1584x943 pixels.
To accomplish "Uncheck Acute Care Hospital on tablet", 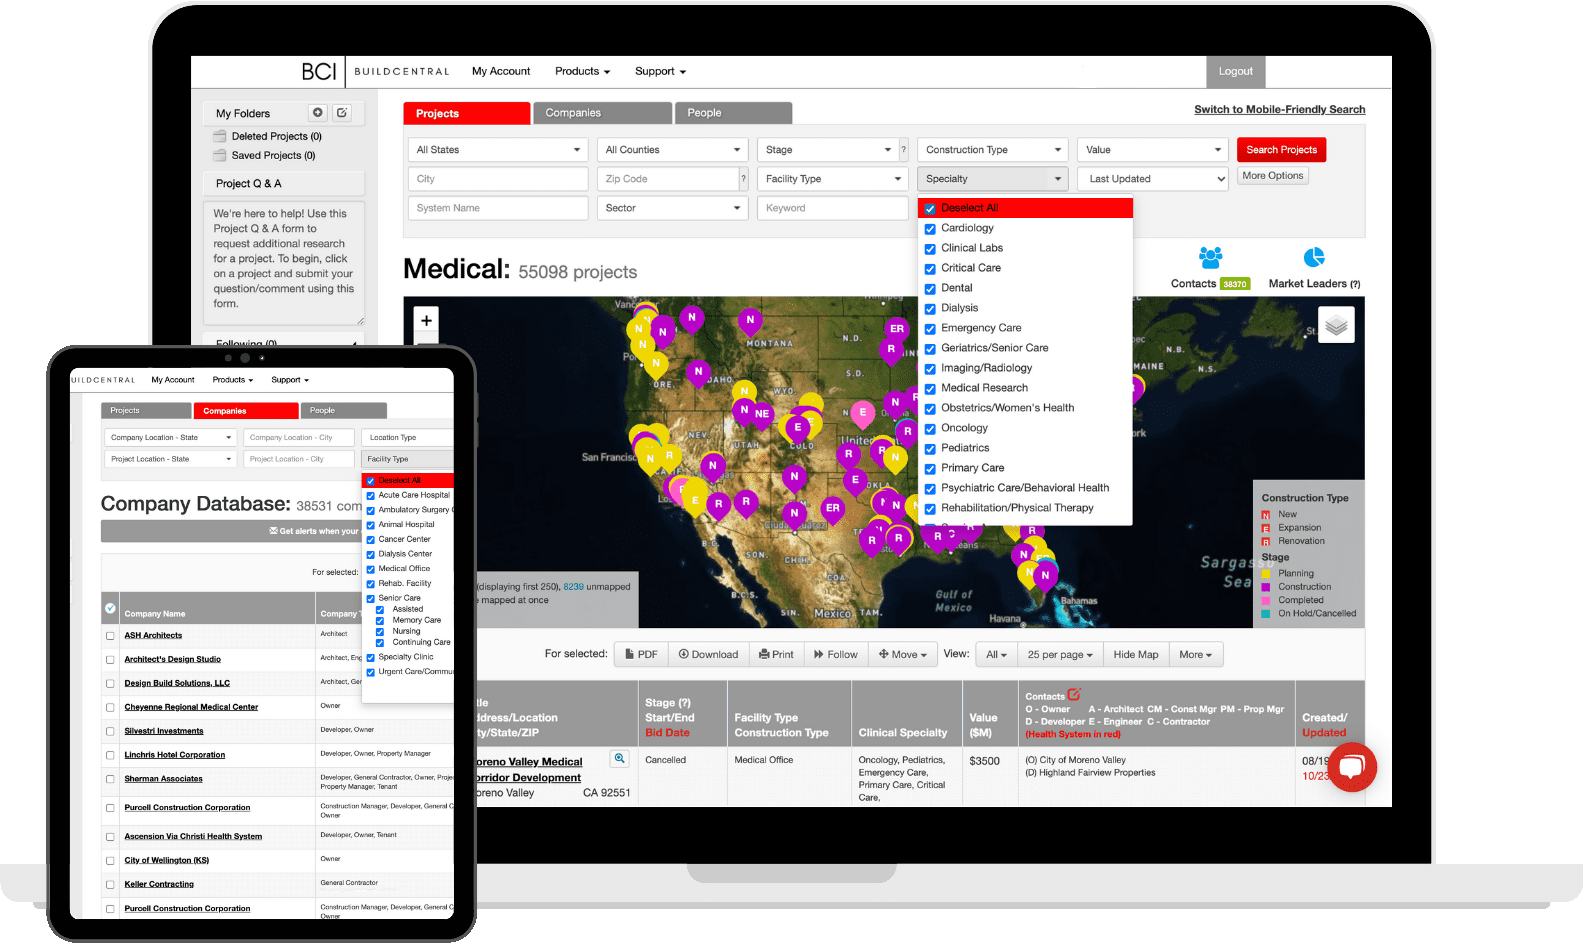I will pyautogui.click(x=370, y=496).
